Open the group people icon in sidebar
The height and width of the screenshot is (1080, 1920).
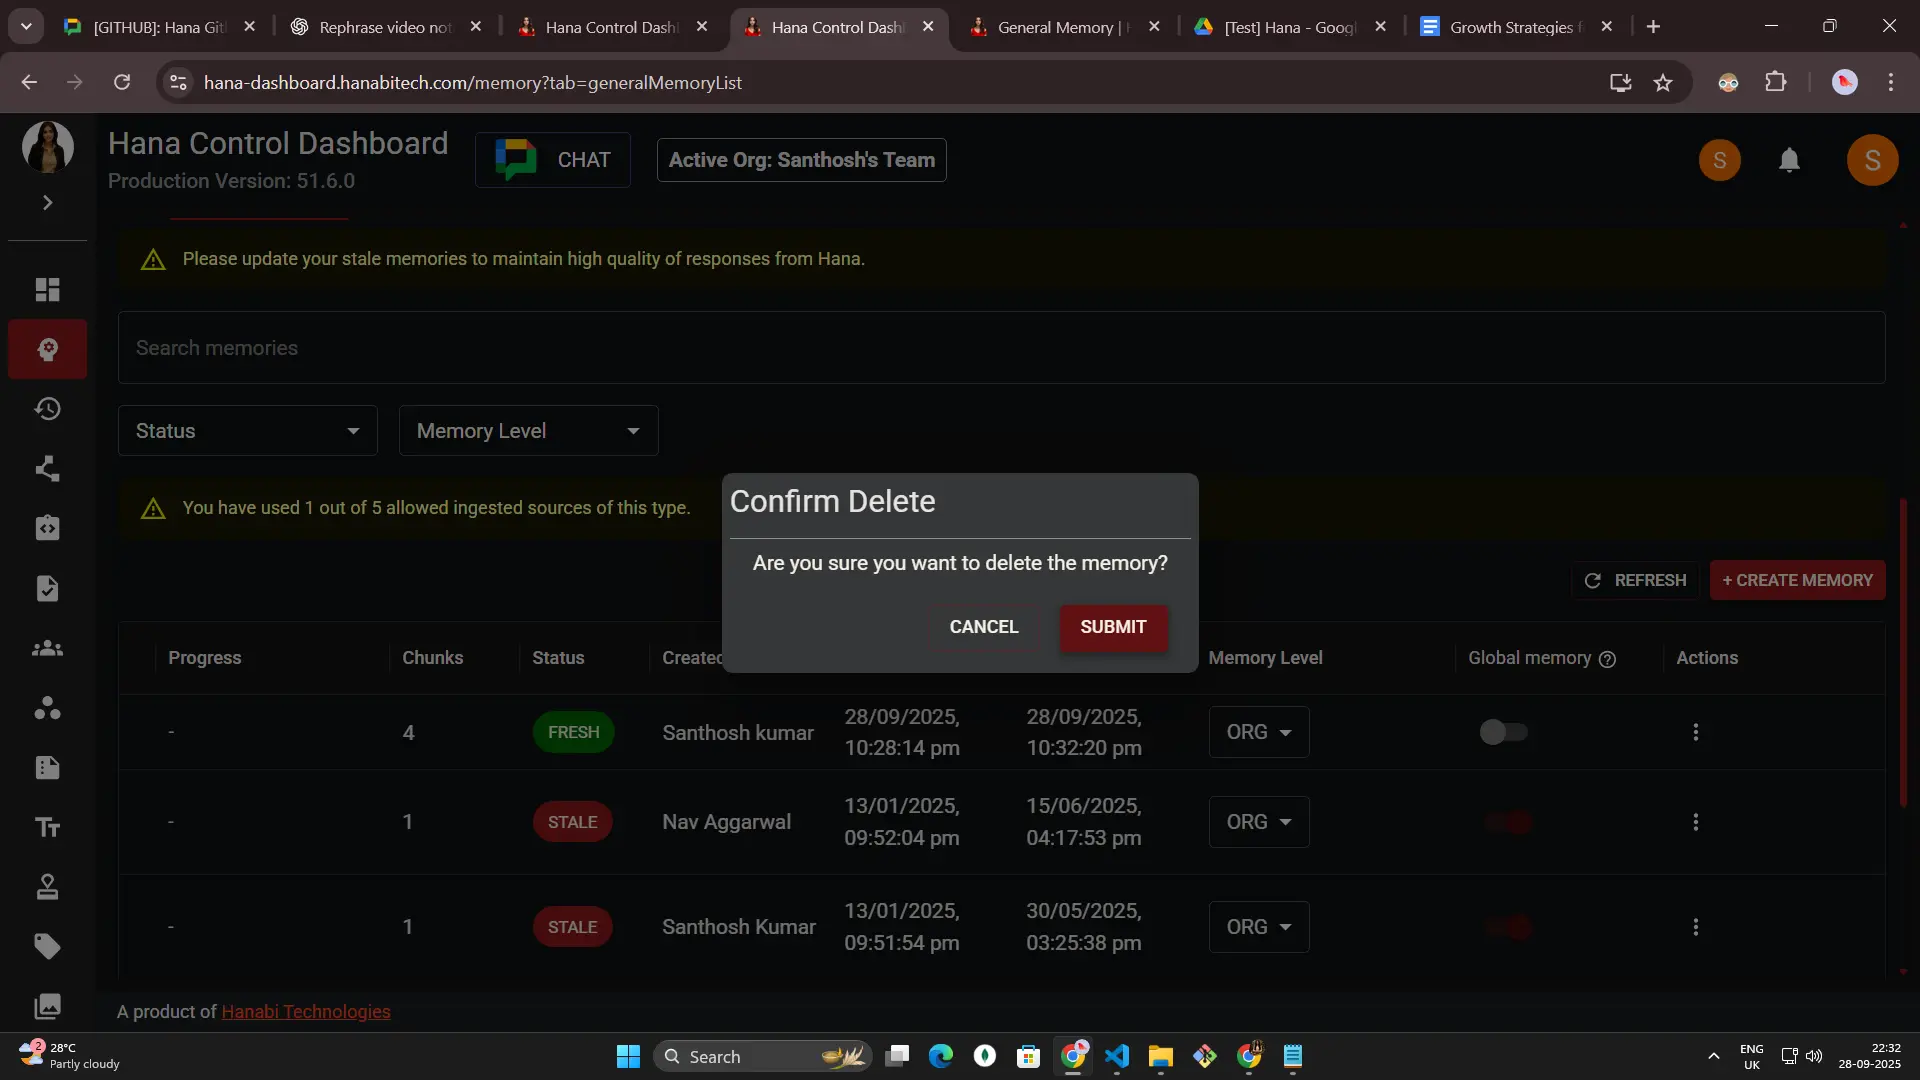click(x=47, y=648)
